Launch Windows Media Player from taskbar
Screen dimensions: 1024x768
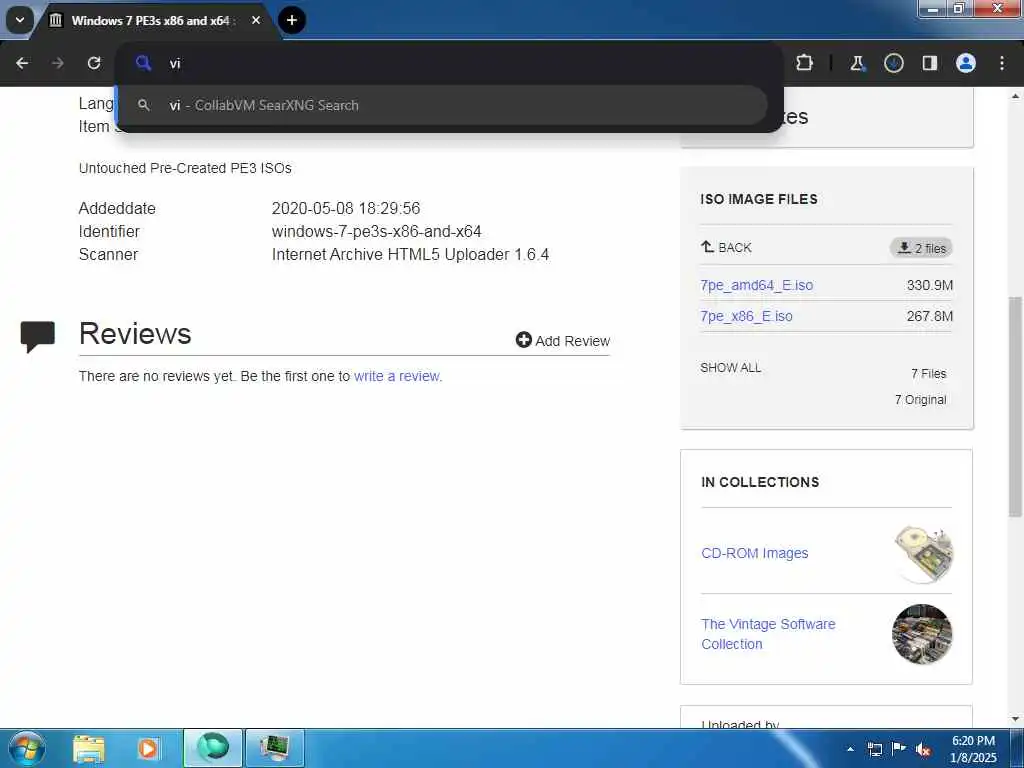click(148, 748)
